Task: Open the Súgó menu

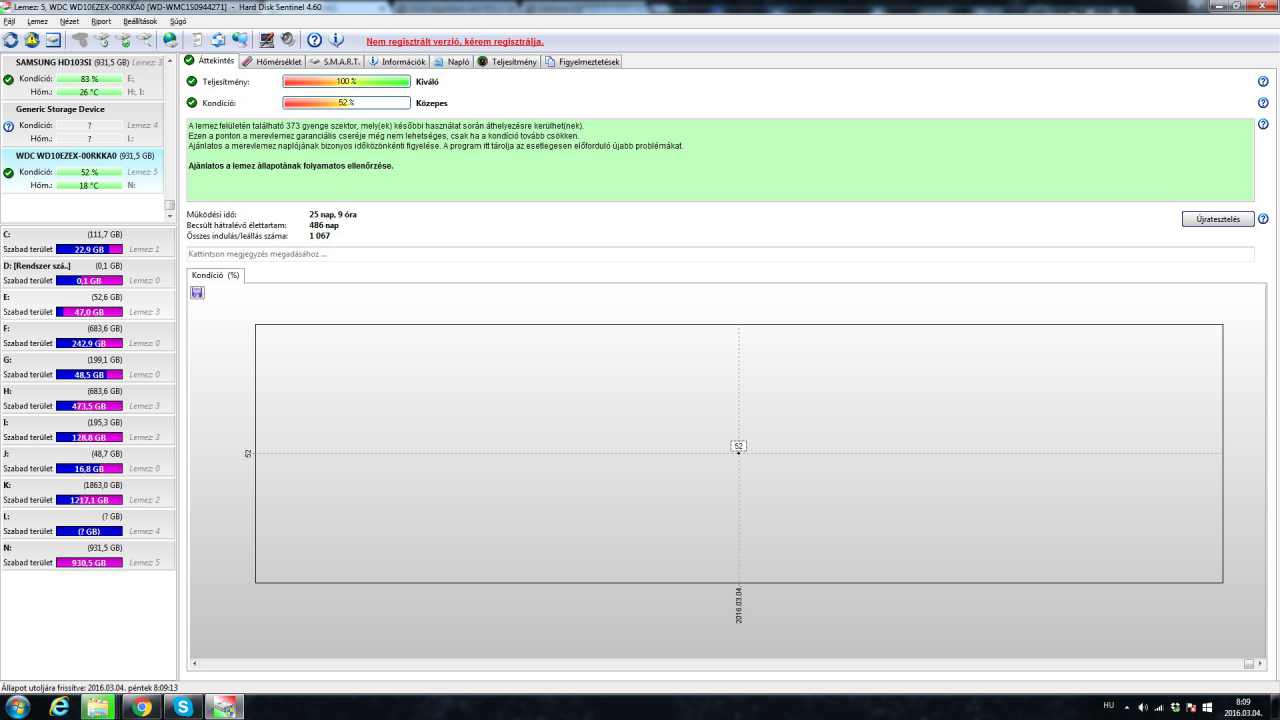Action: (x=178, y=21)
